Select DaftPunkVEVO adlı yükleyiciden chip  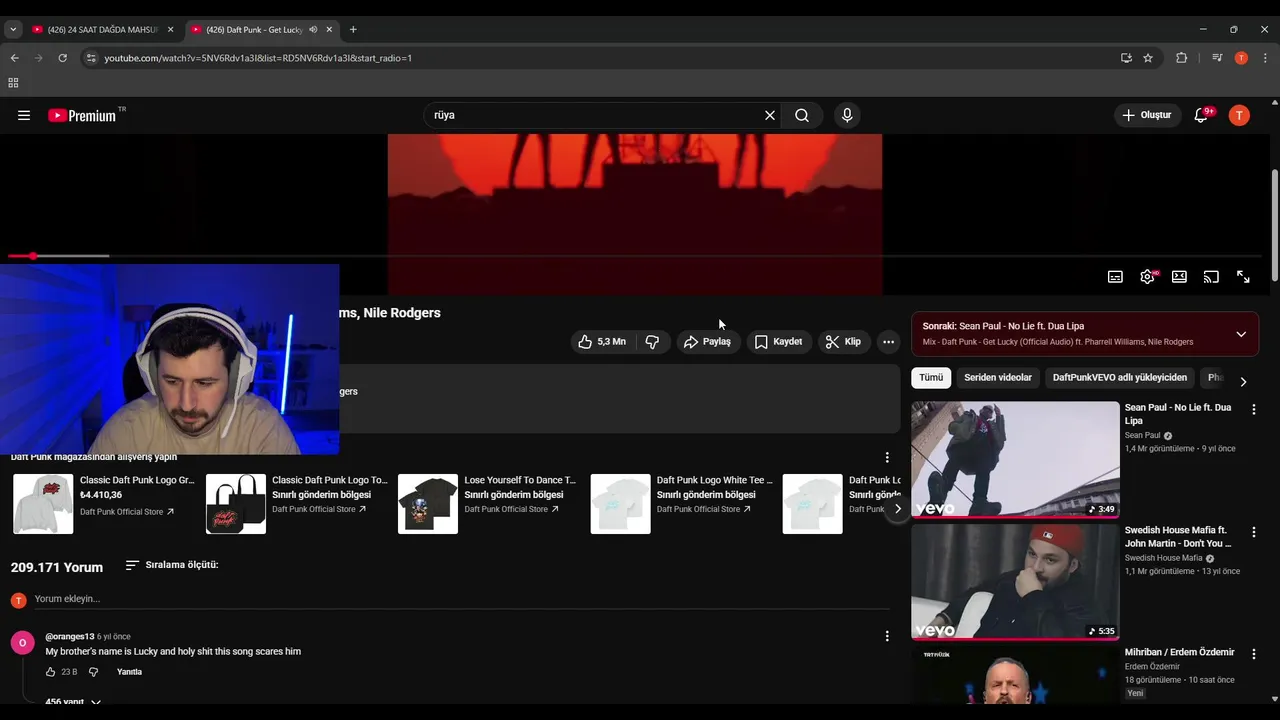(x=1120, y=378)
